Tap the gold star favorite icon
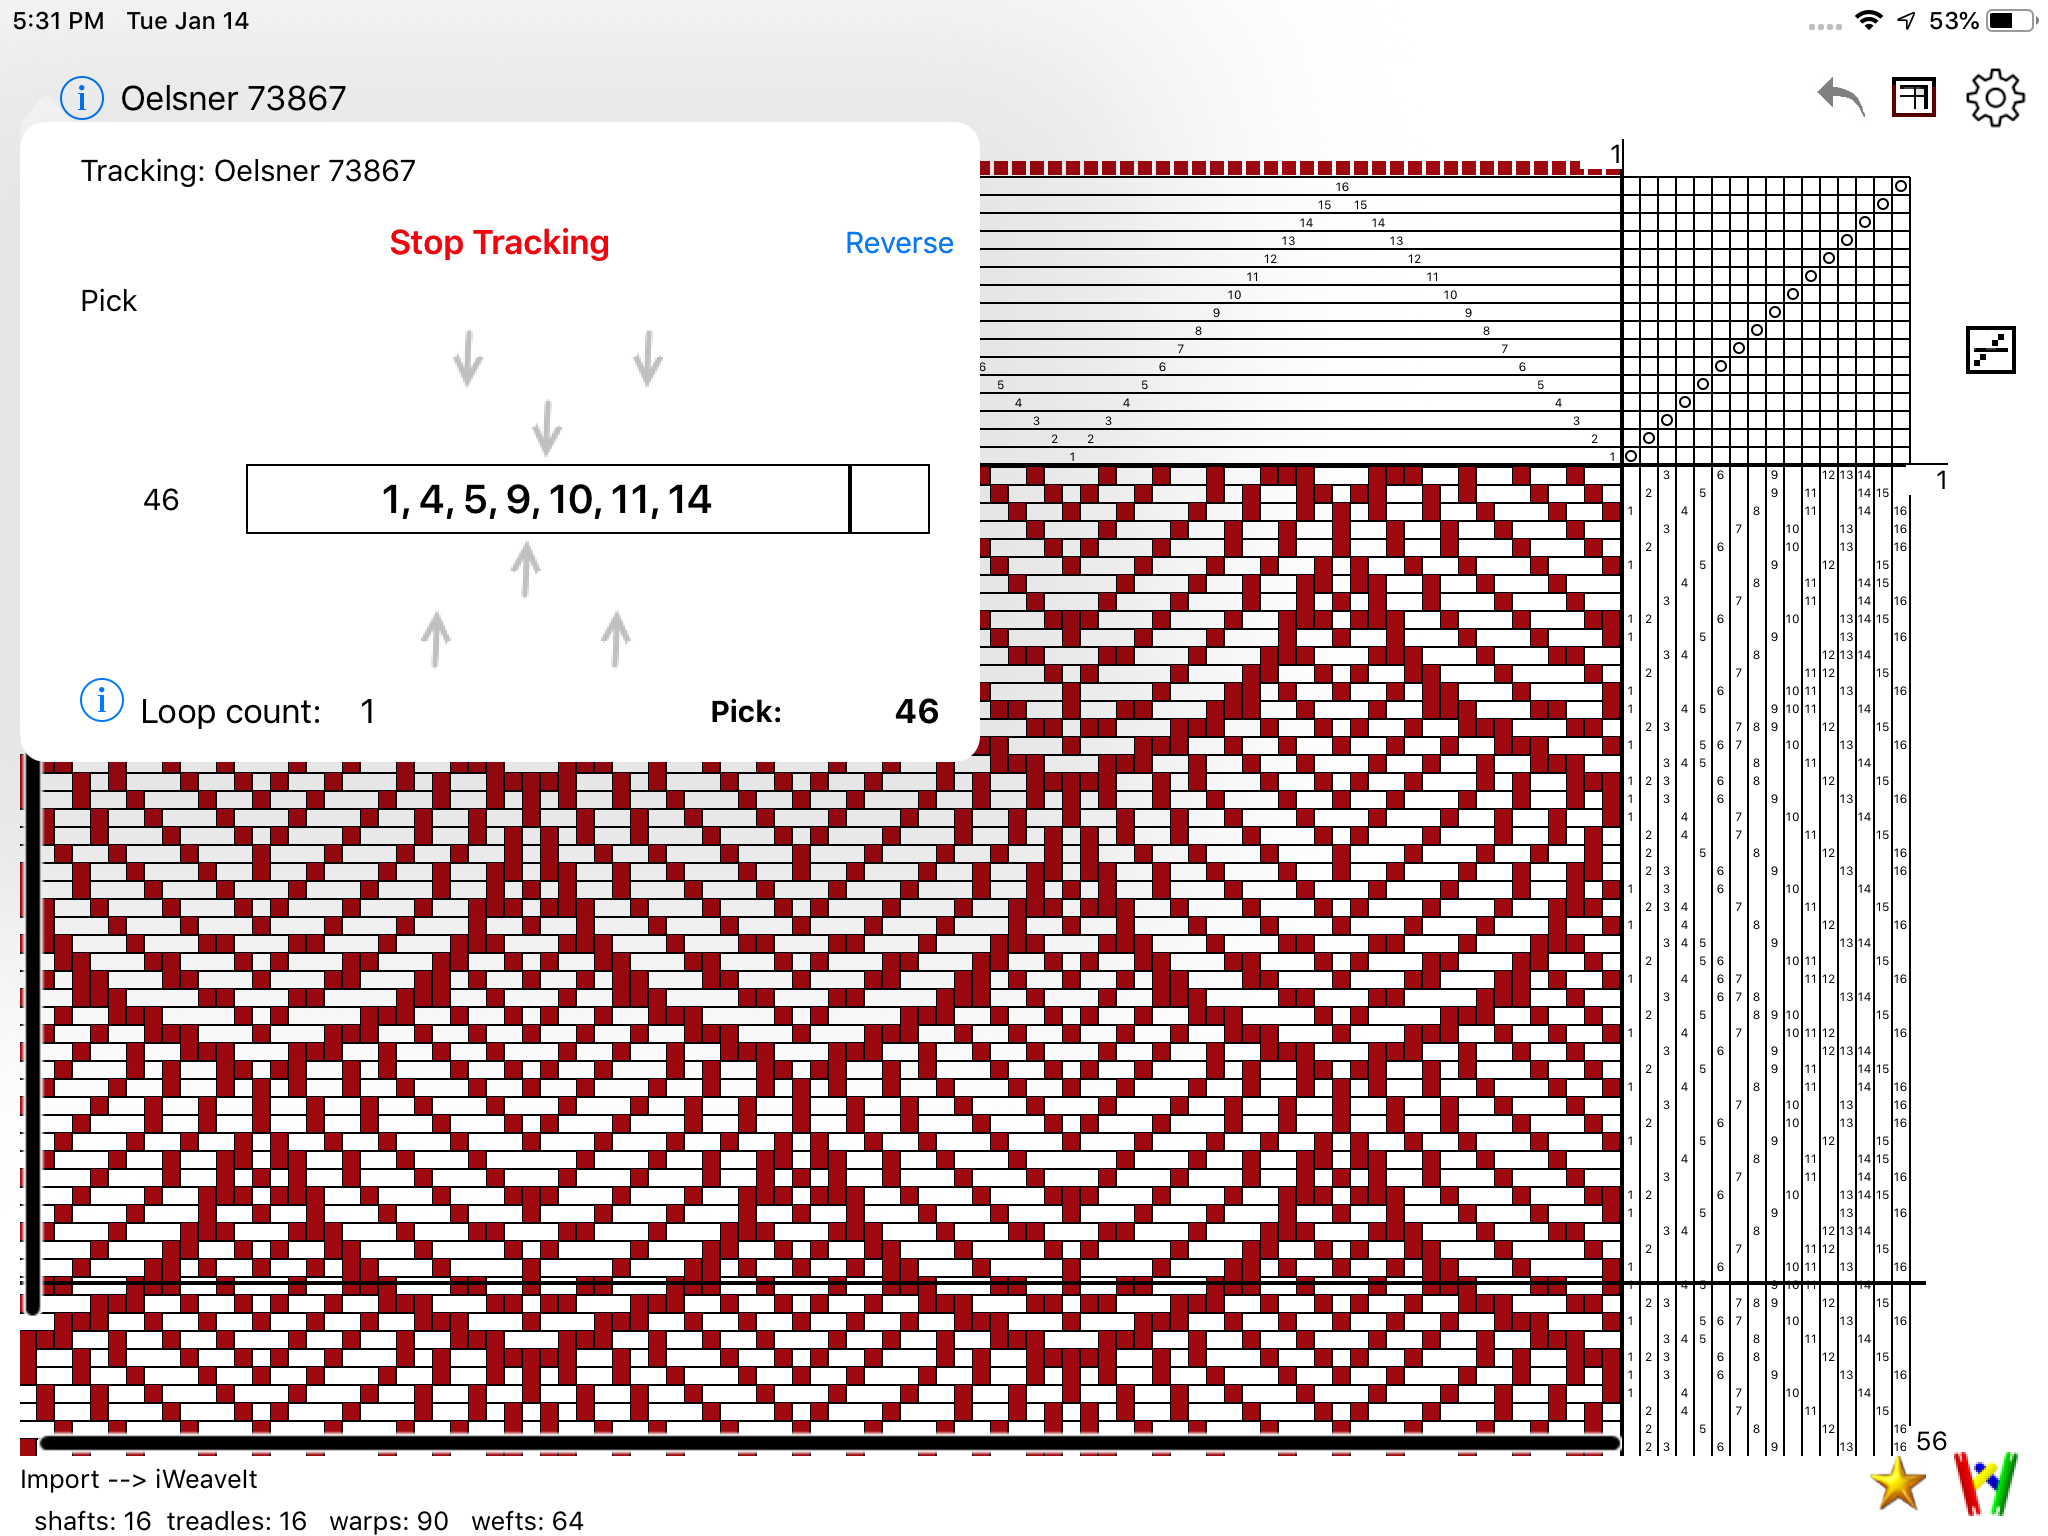 coord(1896,1483)
